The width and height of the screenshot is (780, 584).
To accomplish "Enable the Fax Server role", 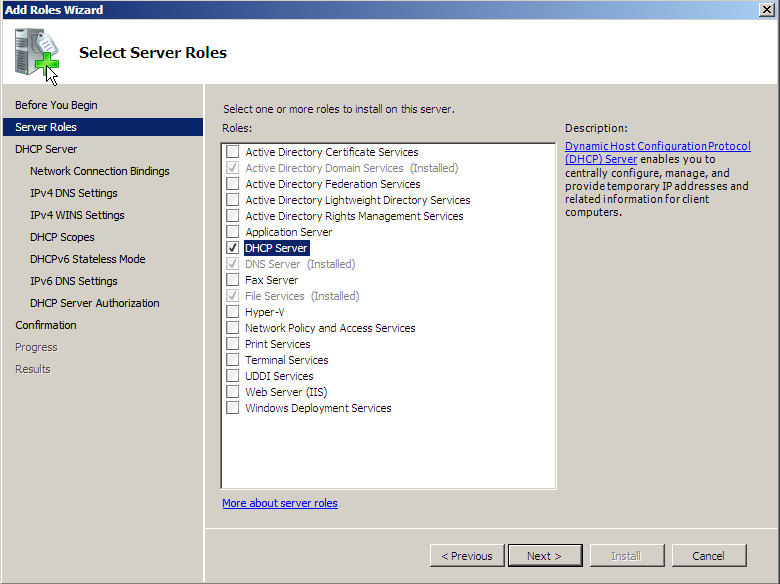I will coord(232,279).
